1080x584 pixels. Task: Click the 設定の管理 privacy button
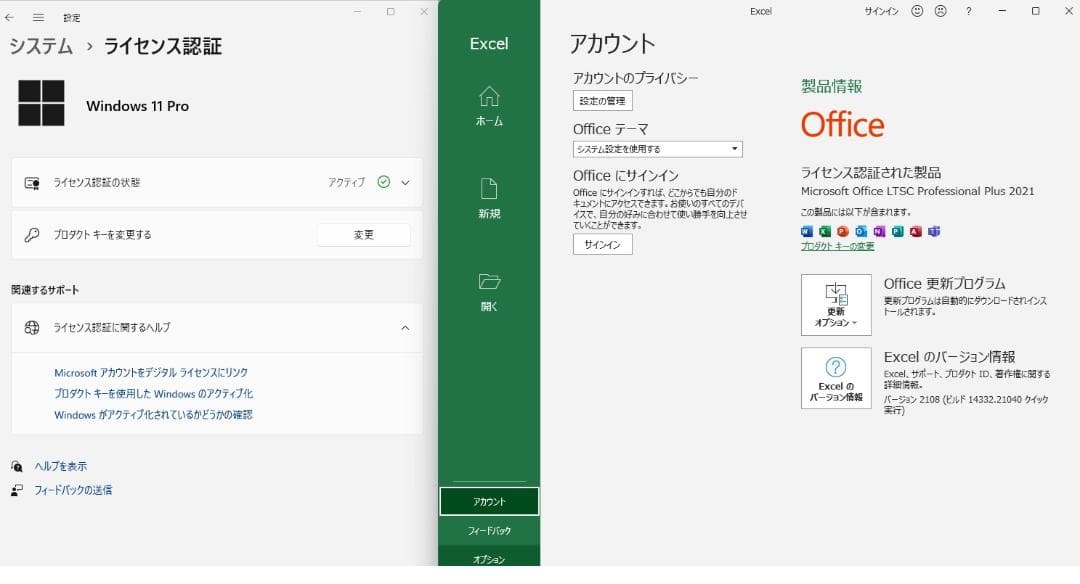tap(602, 101)
